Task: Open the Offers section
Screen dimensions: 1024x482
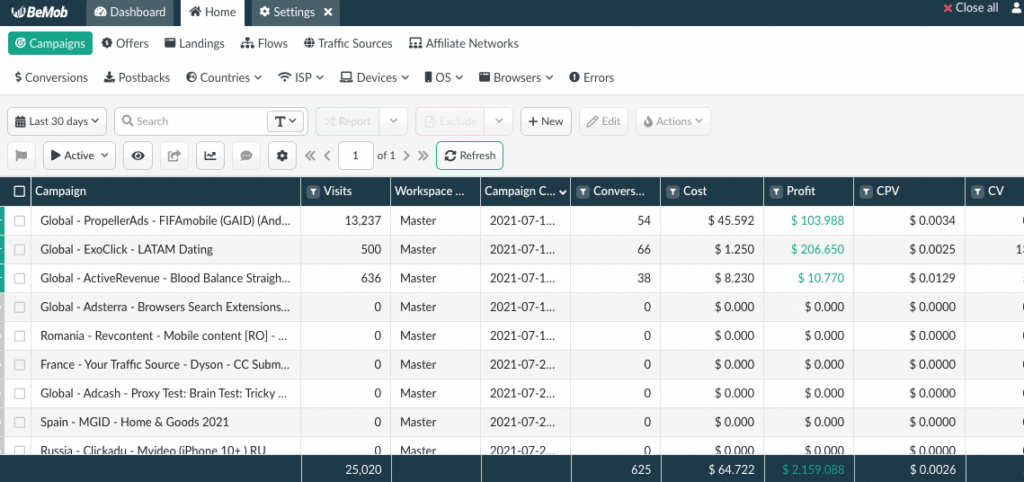Action: click(x=125, y=43)
